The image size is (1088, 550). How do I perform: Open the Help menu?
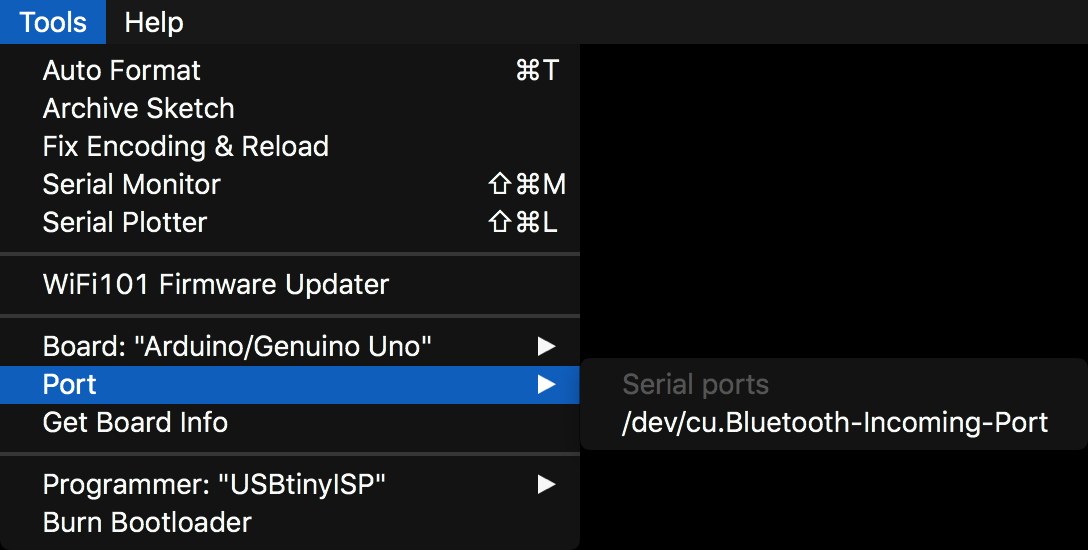[x=154, y=22]
